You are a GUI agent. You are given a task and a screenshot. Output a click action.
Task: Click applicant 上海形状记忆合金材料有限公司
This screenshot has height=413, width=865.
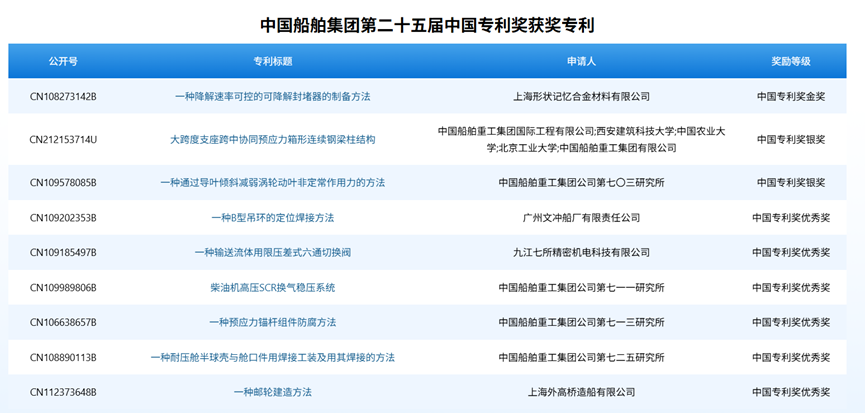click(x=581, y=96)
